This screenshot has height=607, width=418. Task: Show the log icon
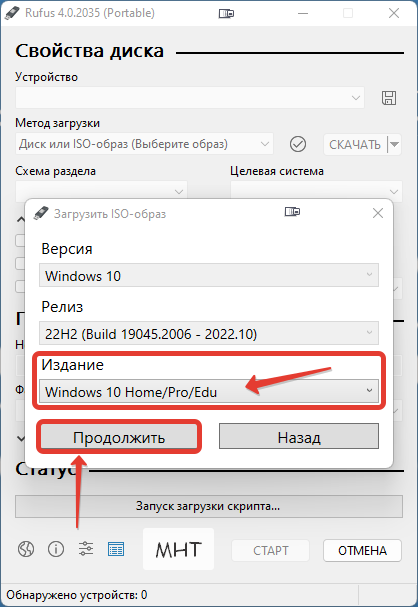click(x=116, y=549)
